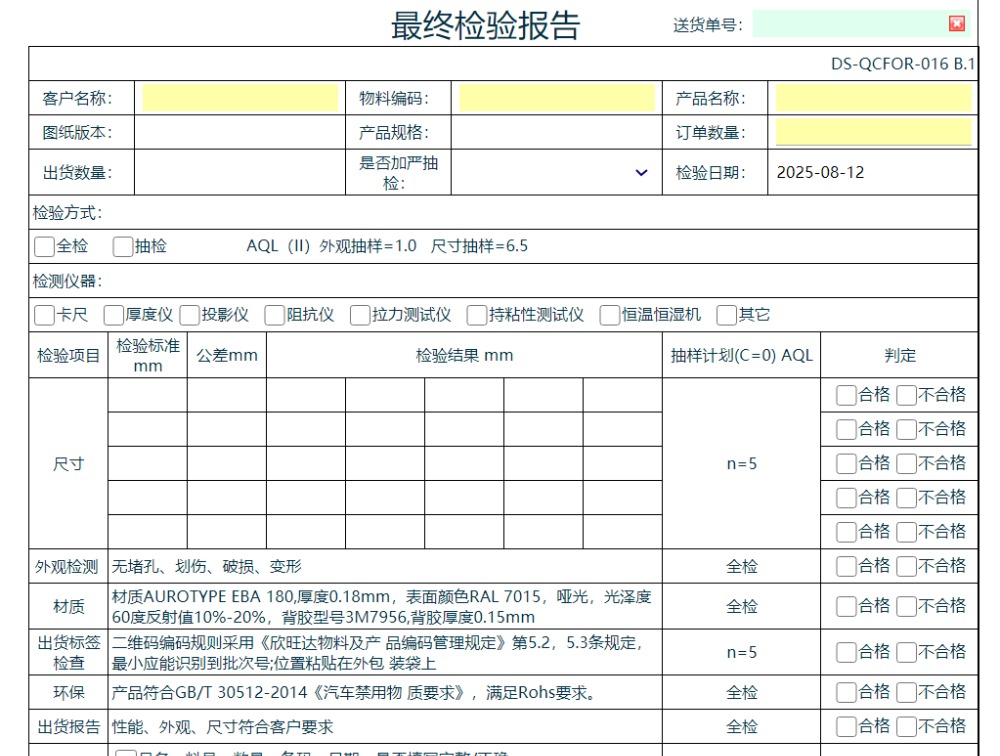This screenshot has width=1000, height=756.
Task: Mark 外观检测 row as 合格
Action: pyautogui.click(x=846, y=567)
